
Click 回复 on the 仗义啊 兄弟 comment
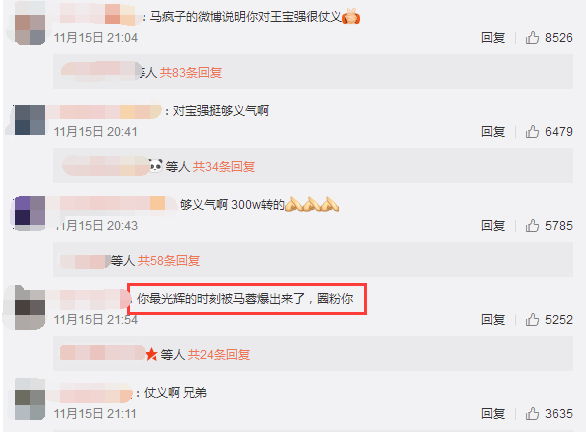(x=493, y=414)
